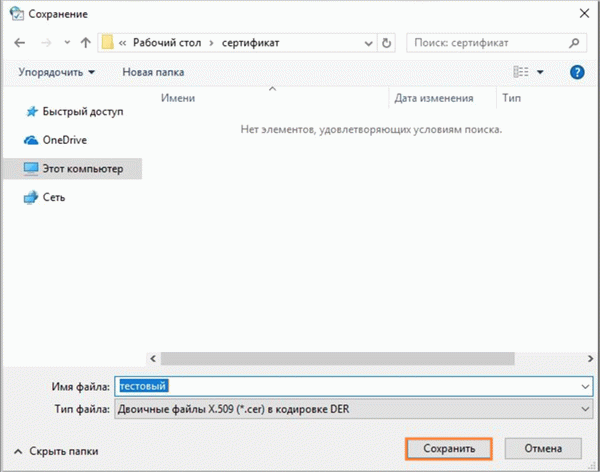
Task: Click left arrow of horizontal scrollbar
Action: click(x=153, y=359)
